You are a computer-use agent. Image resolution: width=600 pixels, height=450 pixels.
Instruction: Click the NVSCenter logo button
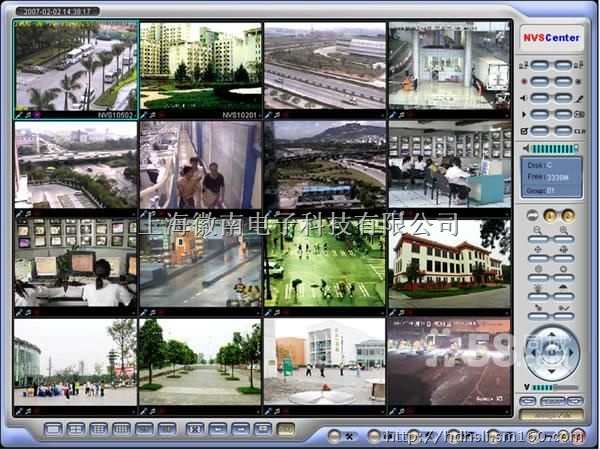551,38
